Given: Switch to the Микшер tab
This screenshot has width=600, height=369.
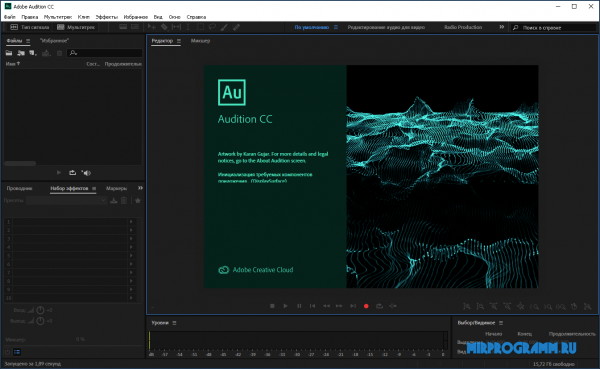Looking at the screenshot, I should [200, 41].
